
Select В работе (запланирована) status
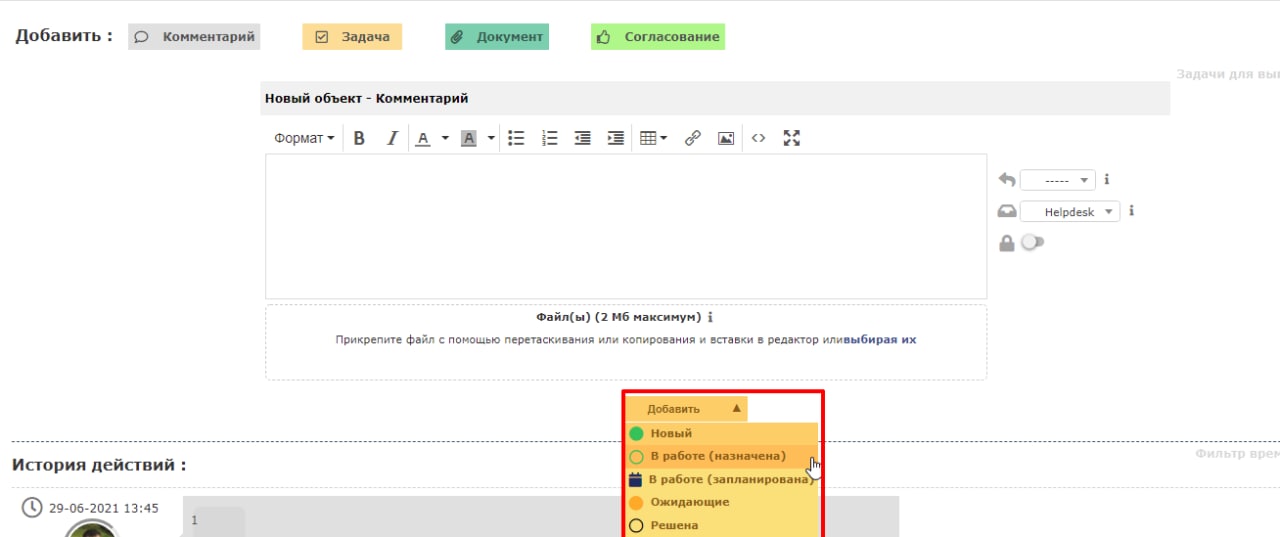(x=722, y=479)
